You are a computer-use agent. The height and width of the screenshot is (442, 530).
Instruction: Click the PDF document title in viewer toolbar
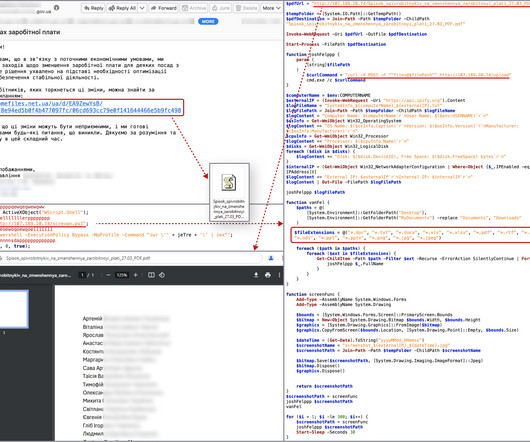pos(35,275)
